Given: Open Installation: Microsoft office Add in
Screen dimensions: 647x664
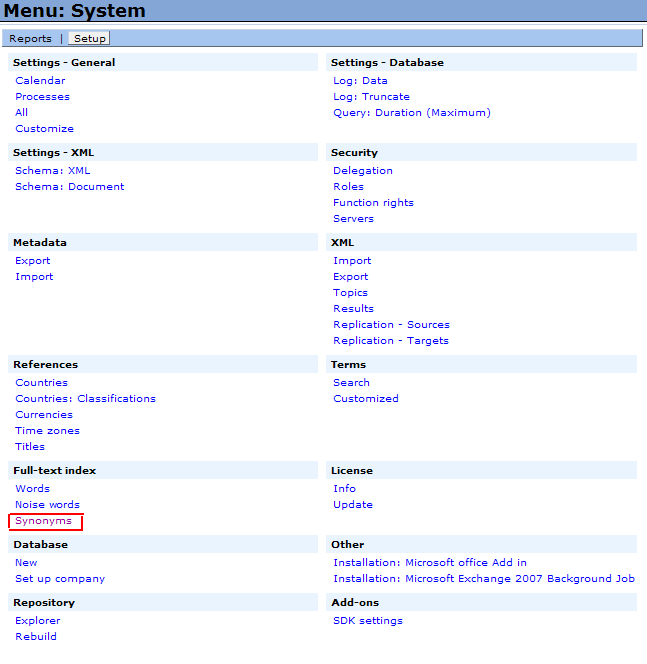Looking at the screenshot, I should 429,563.
